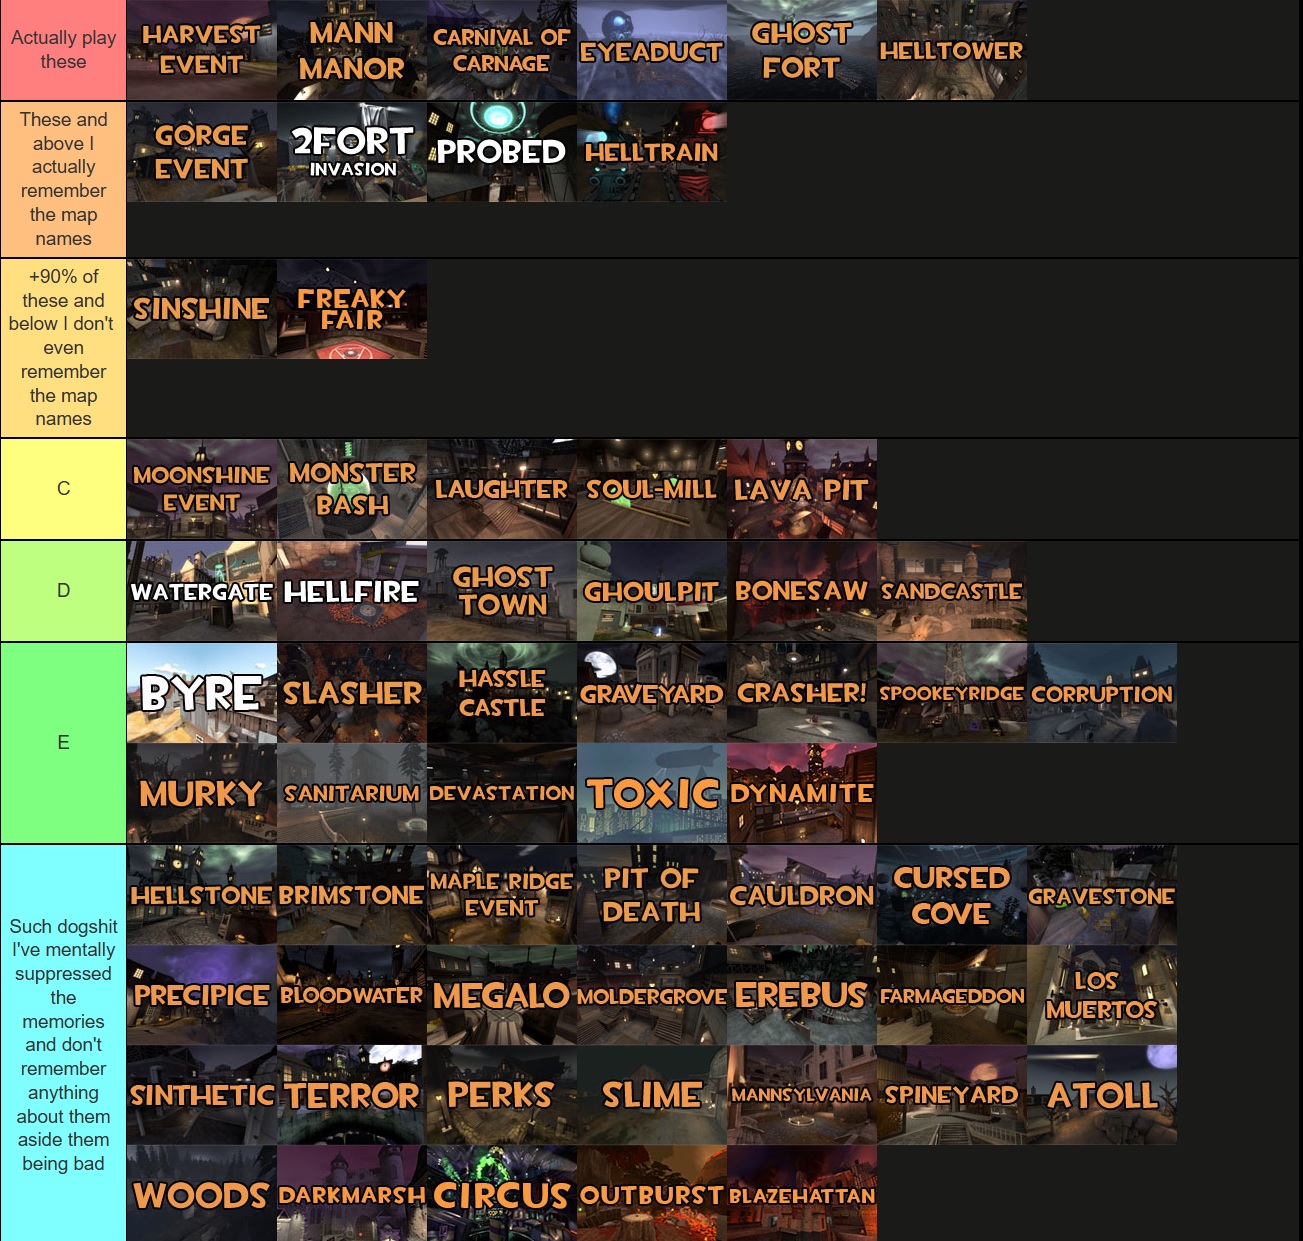Select the Mann Manor map thumbnail
The height and width of the screenshot is (1241, 1303).
click(x=352, y=50)
